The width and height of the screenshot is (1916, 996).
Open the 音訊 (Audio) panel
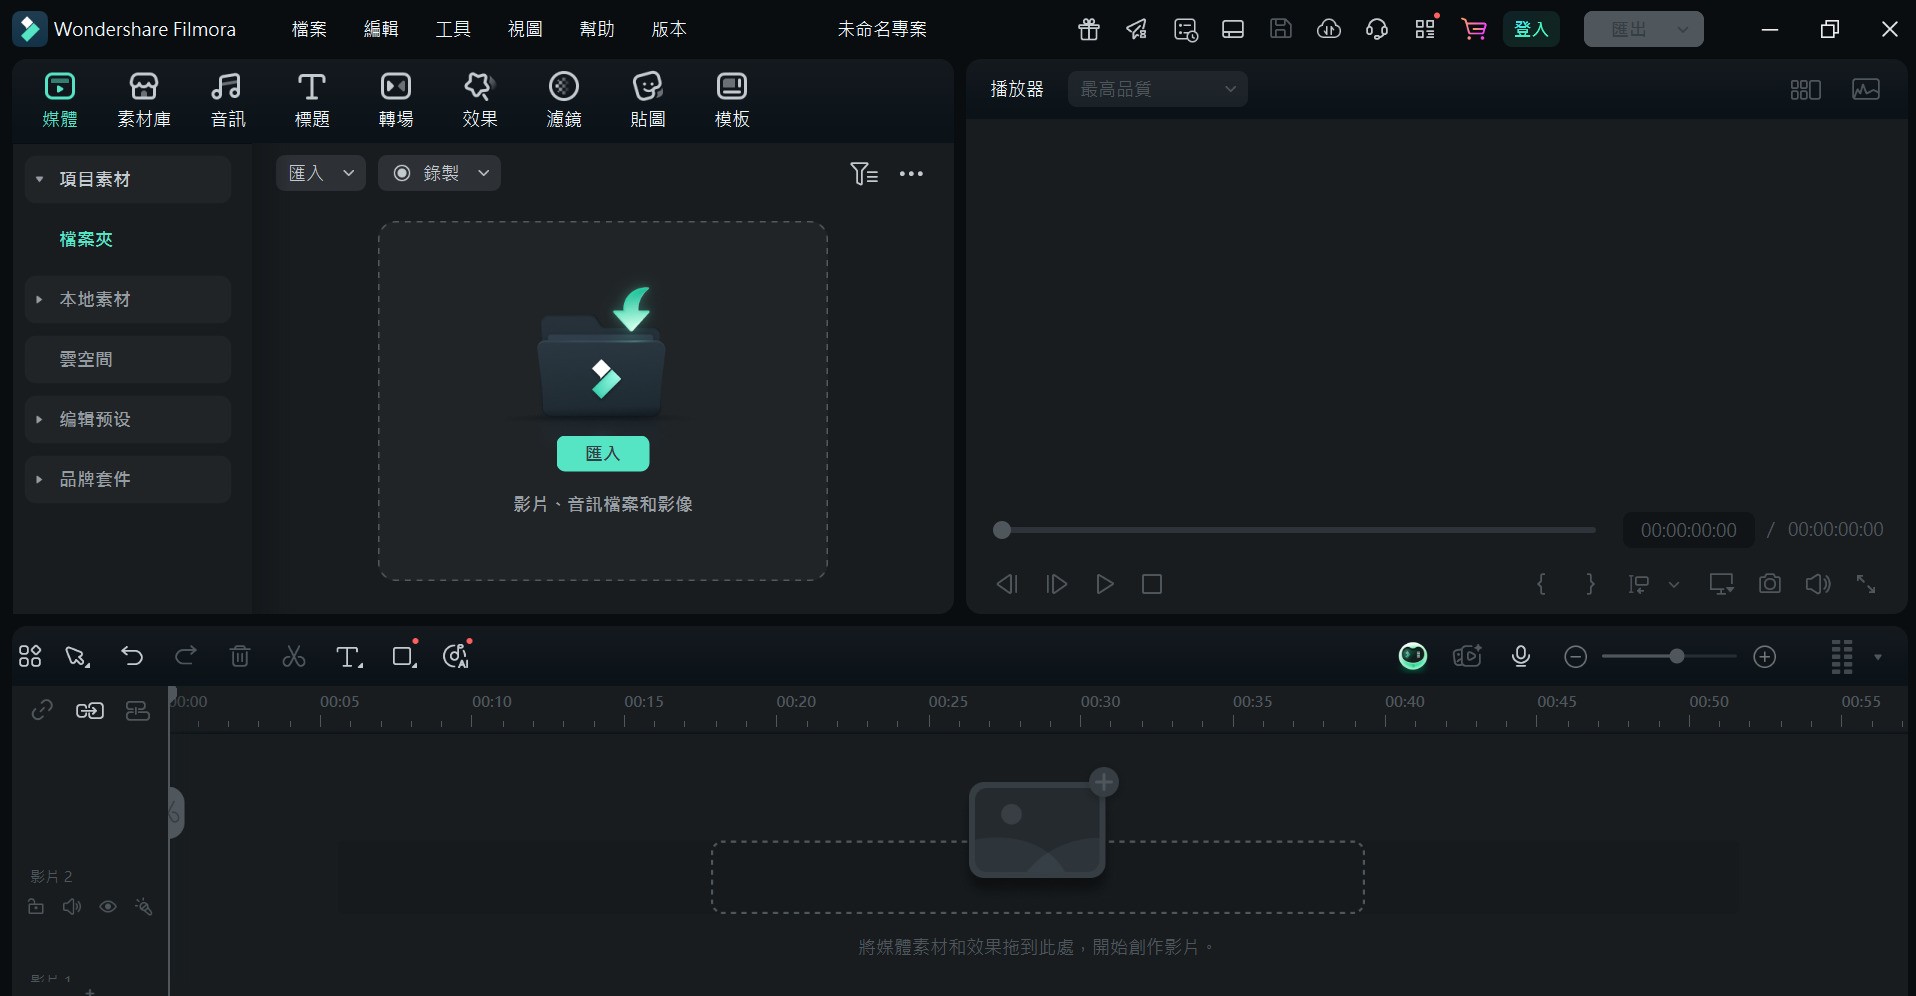(x=226, y=99)
